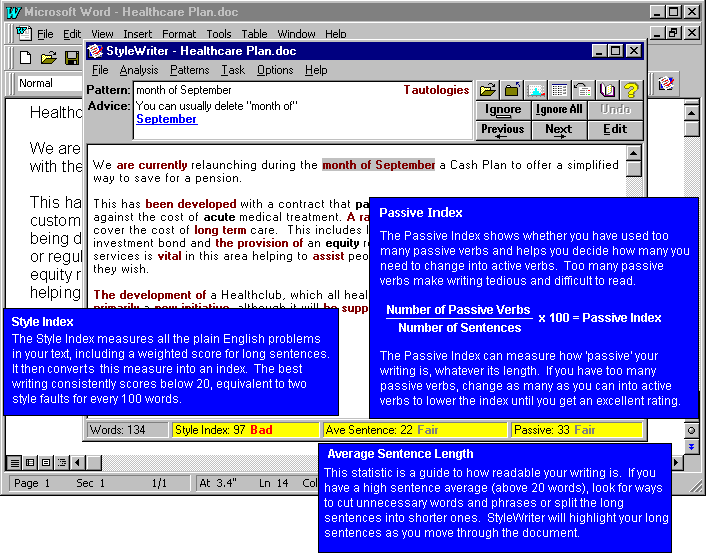Click the September suggestion link
This screenshot has height=554, width=707.
167,119
